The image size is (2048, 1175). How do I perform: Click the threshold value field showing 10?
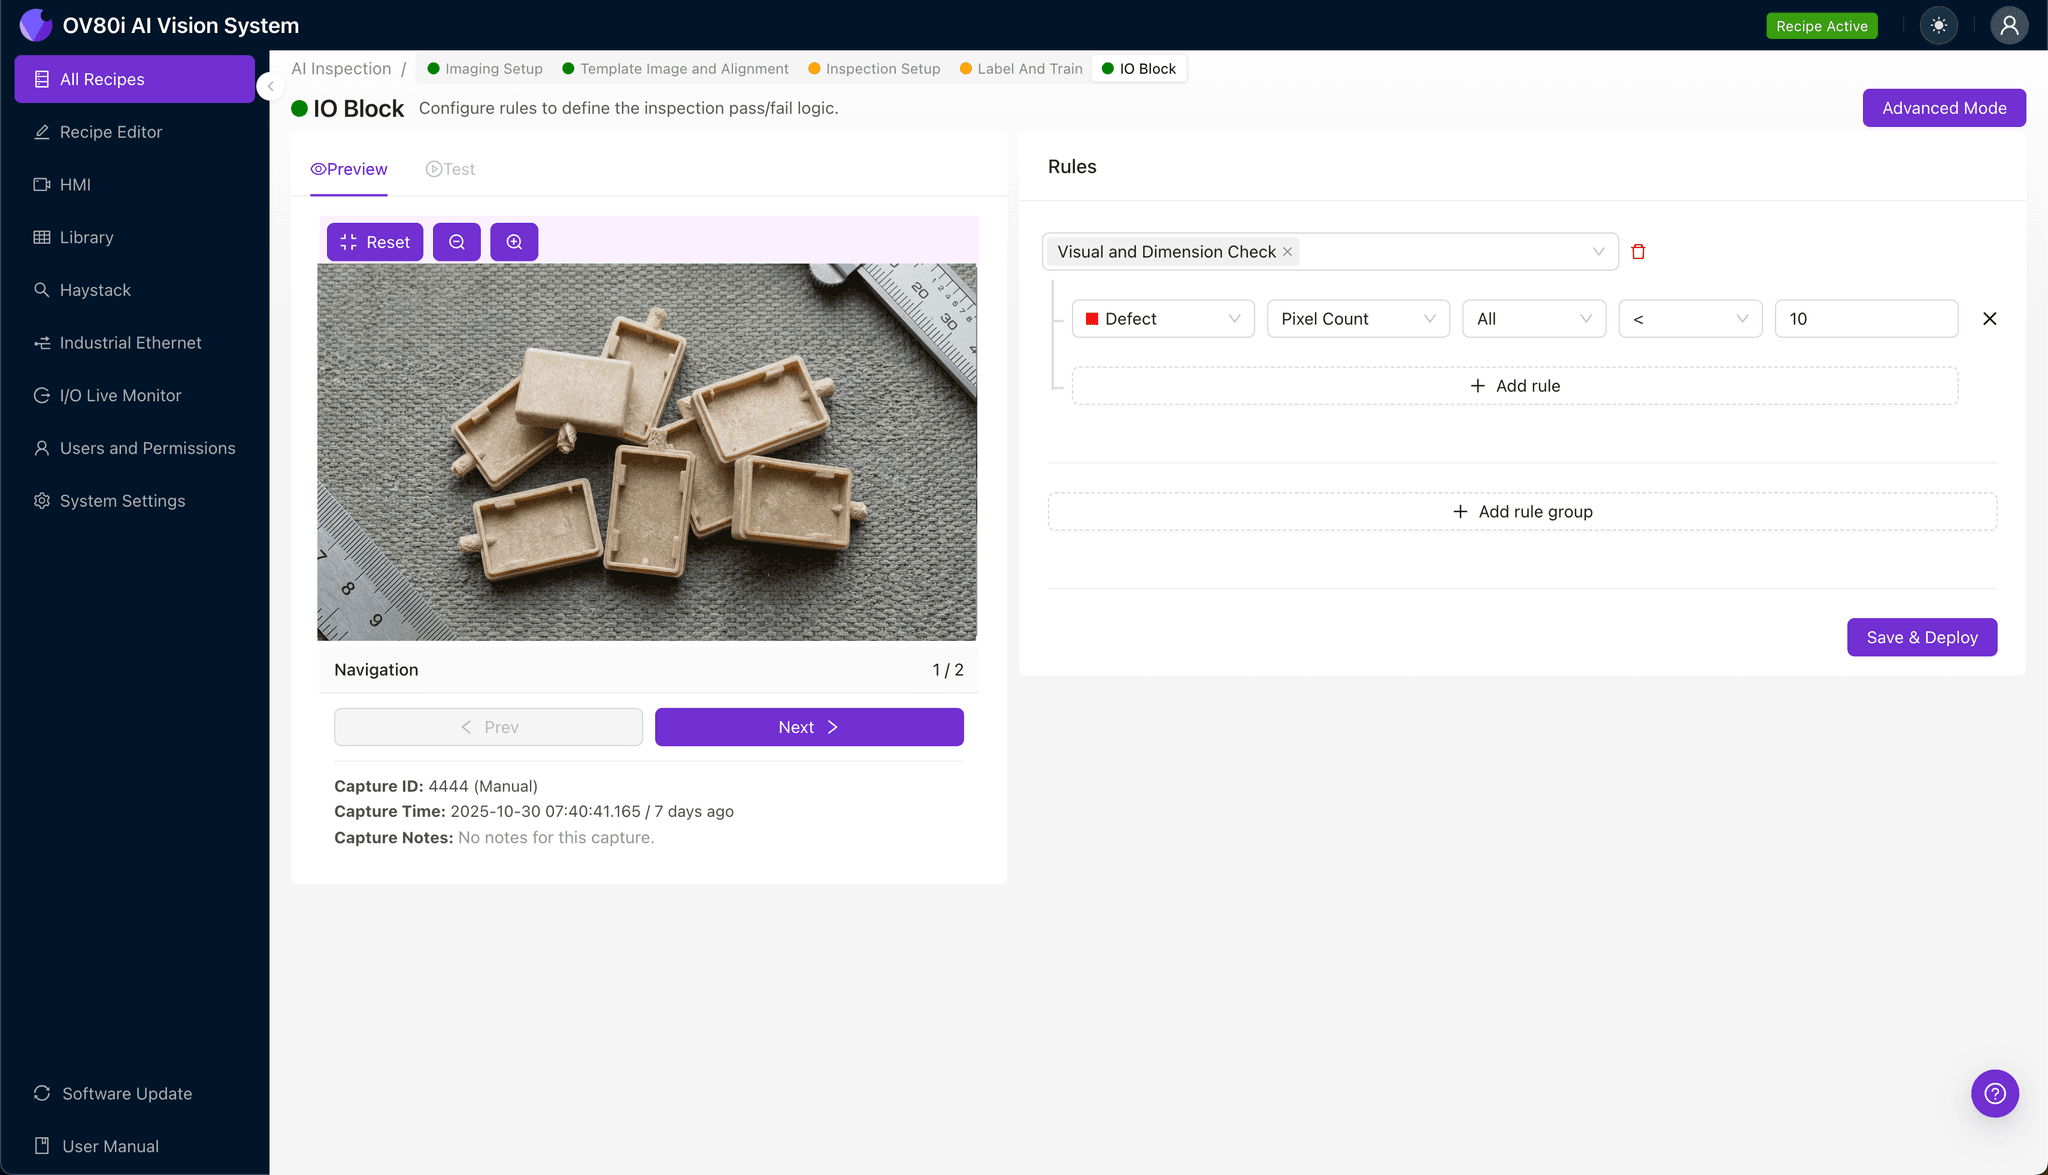pyautogui.click(x=1865, y=319)
